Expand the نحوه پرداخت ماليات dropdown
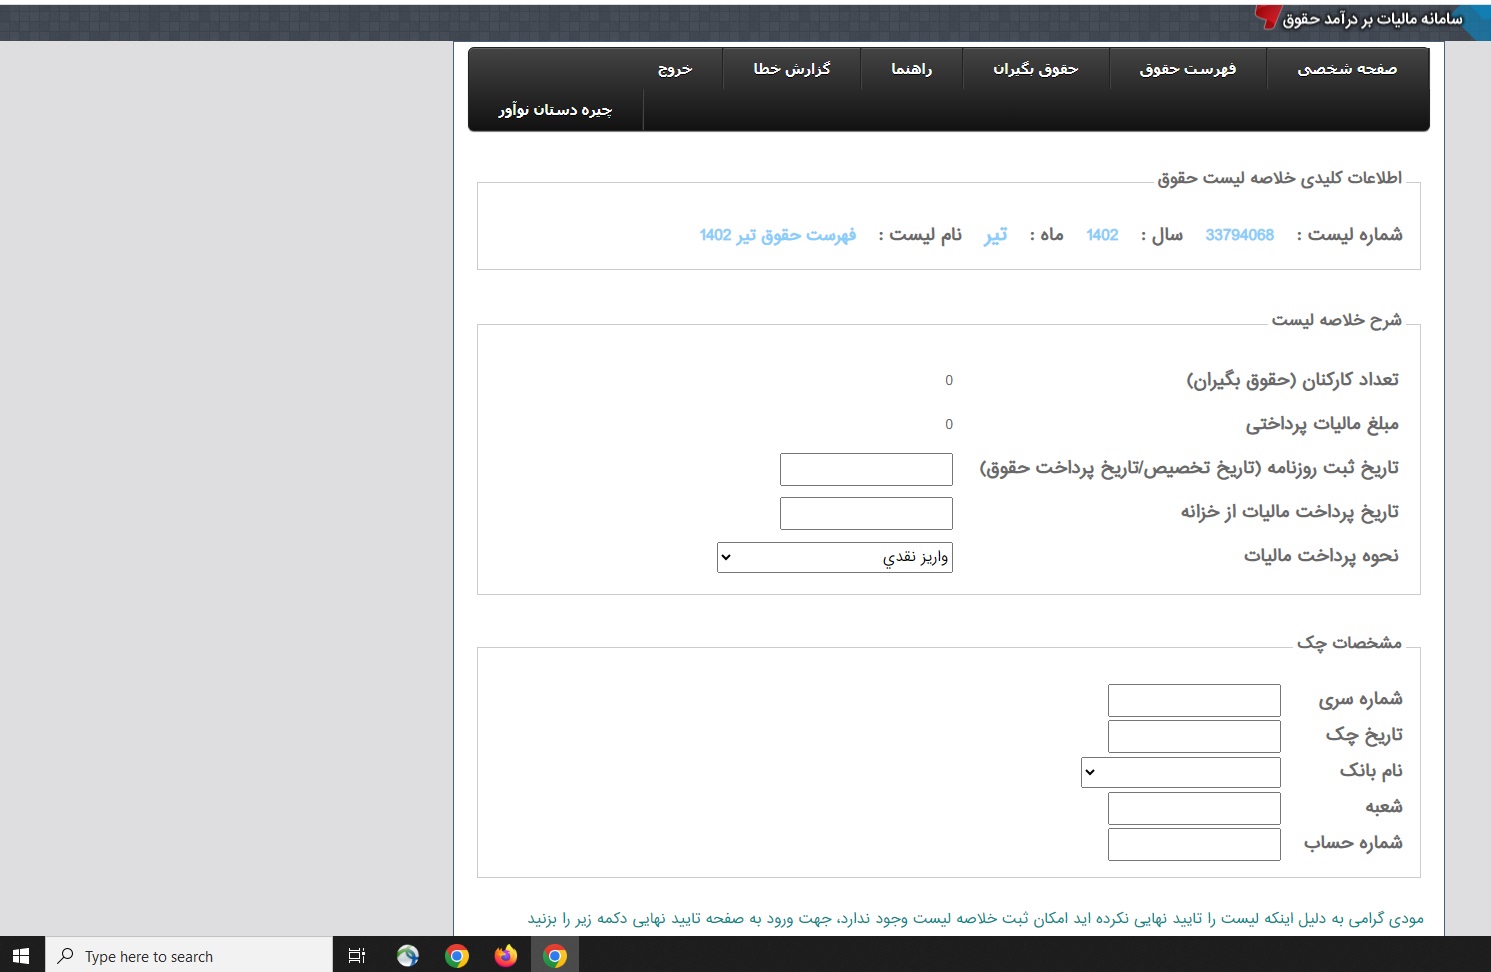Image resolution: width=1491 pixels, height=972 pixels. pos(835,557)
